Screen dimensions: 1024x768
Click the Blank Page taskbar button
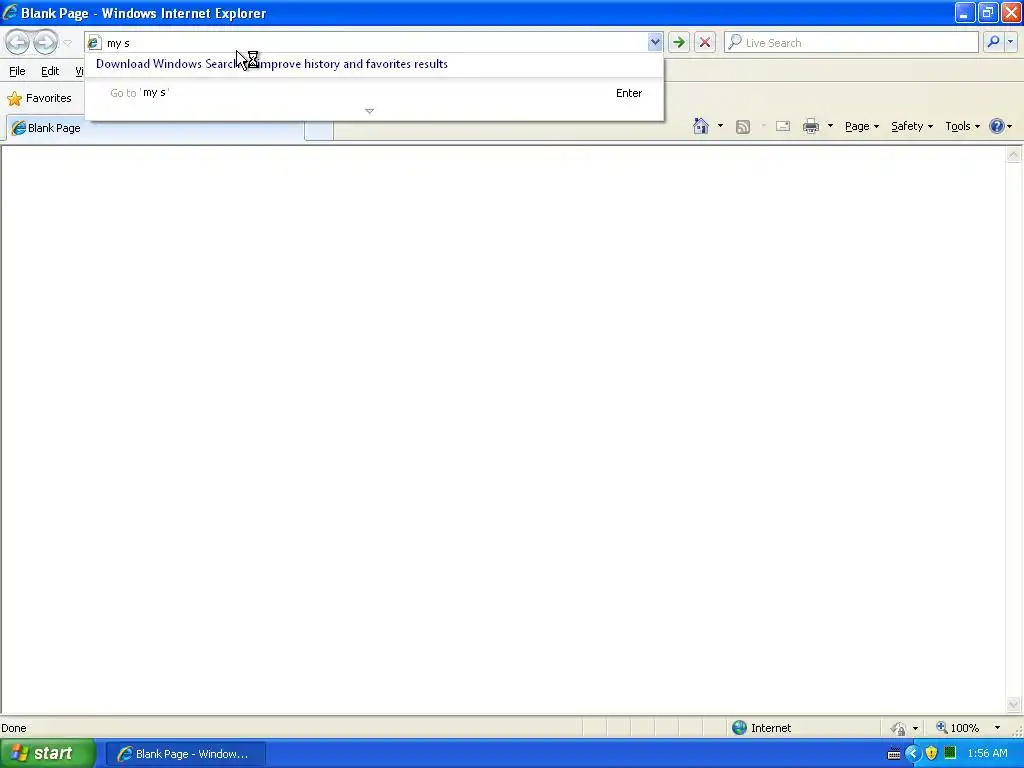point(185,754)
